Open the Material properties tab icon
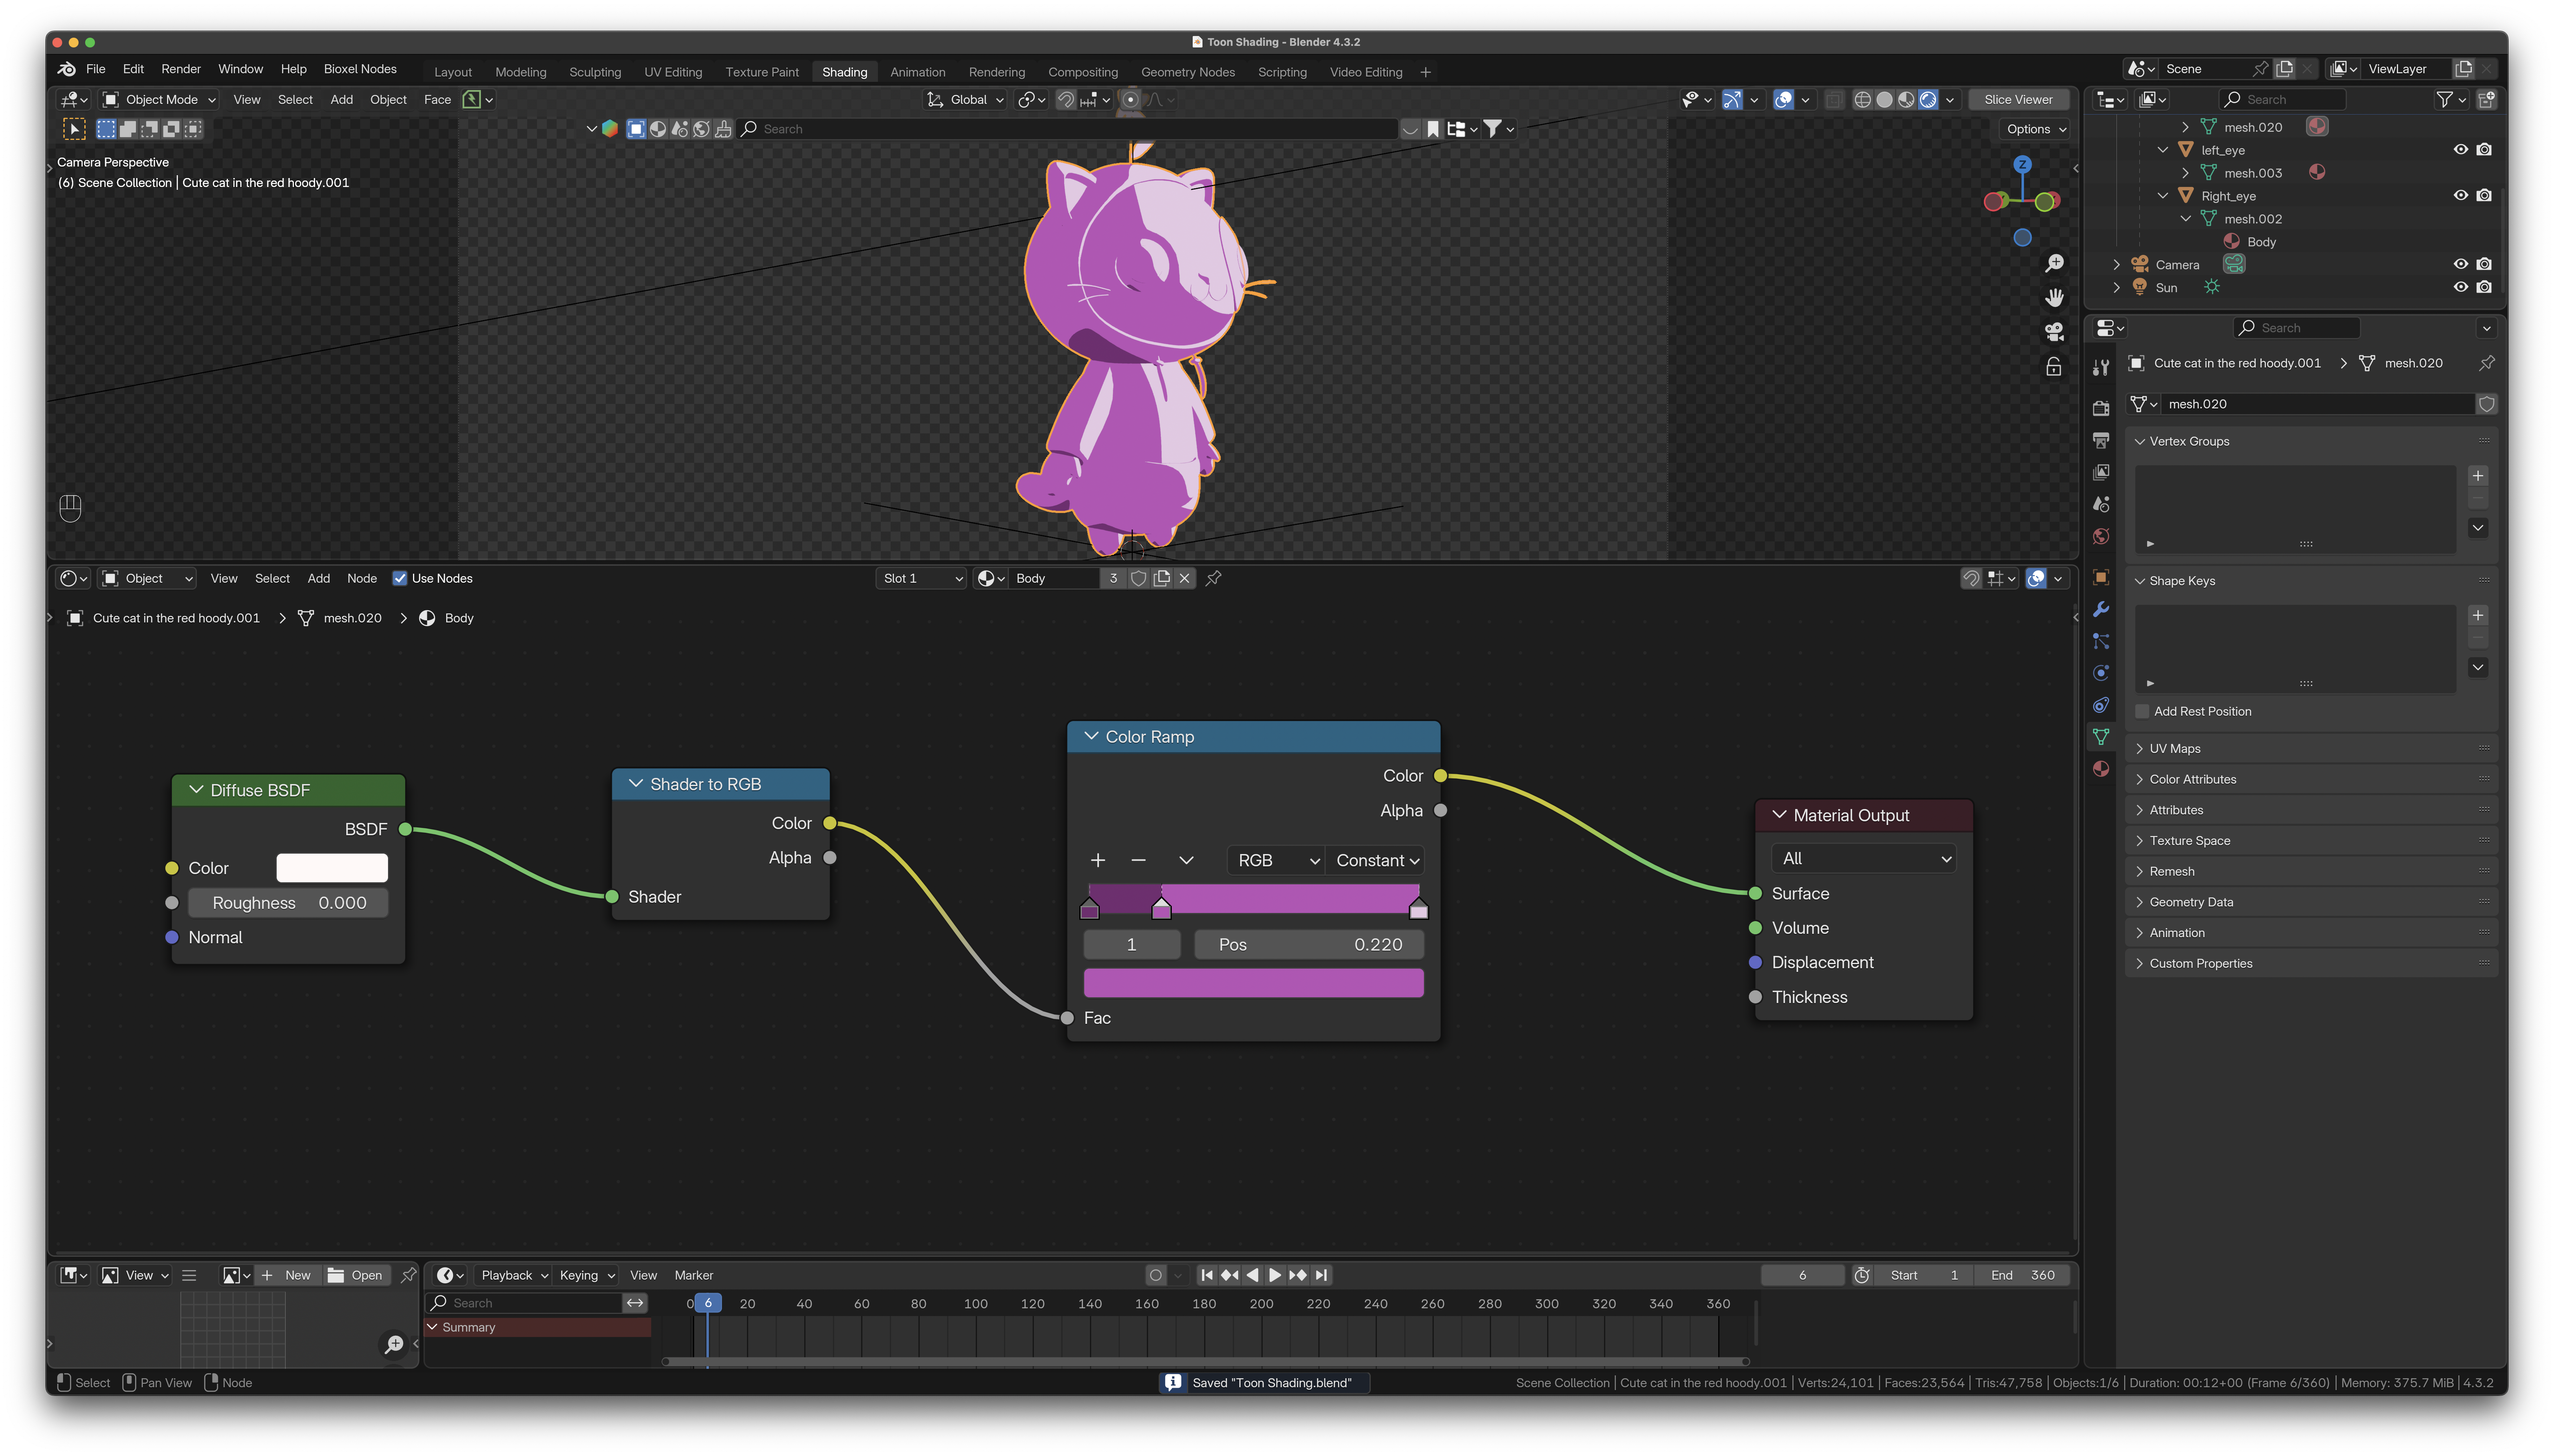2554x1456 pixels. (2101, 769)
